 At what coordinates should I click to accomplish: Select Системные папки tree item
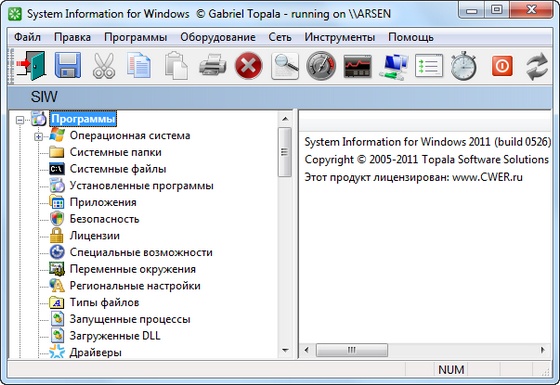[115, 152]
